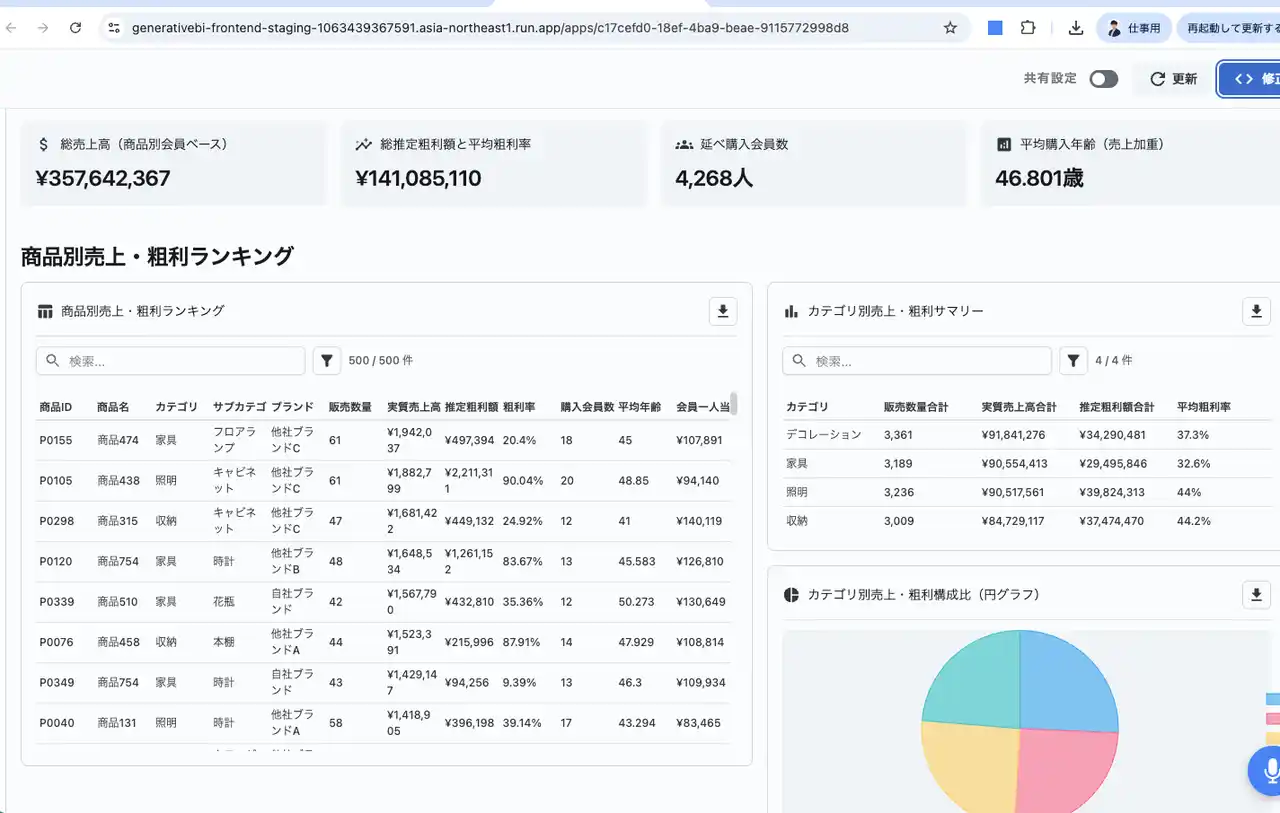
Task: Download the カテゴリ別 pie chart
Action: click(1256, 595)
